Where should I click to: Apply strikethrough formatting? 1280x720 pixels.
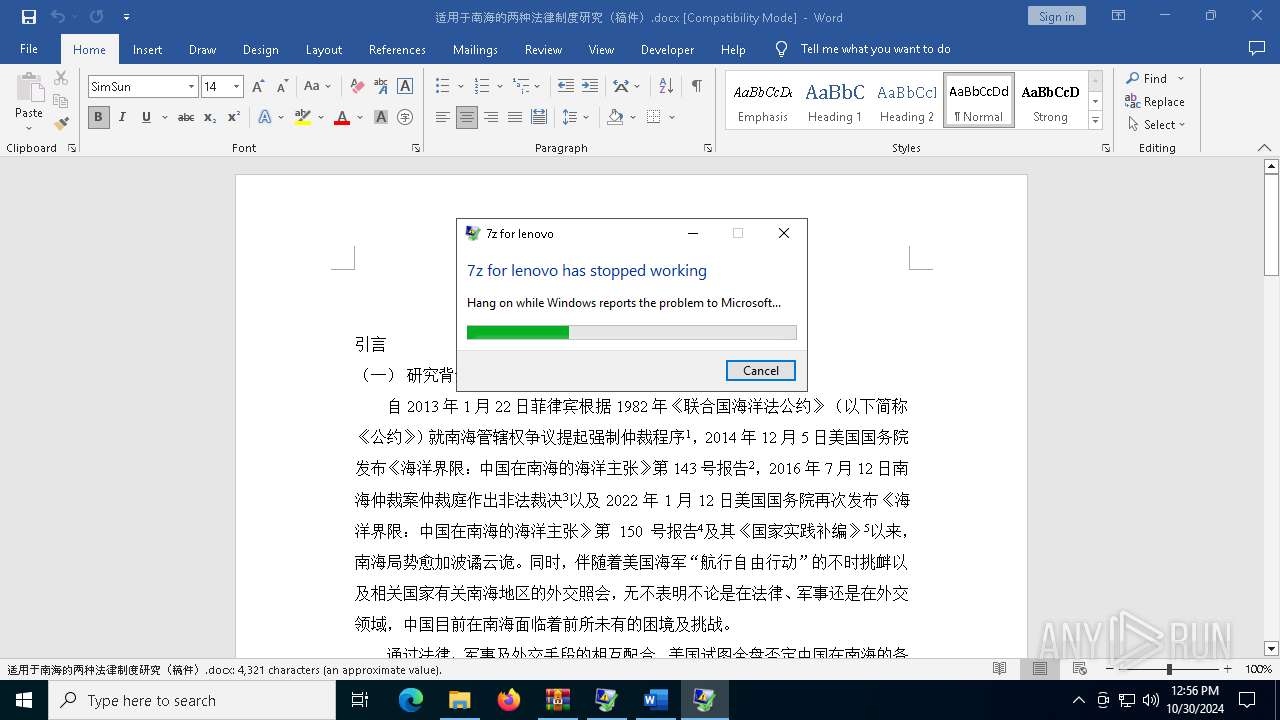pyautogui.click(x=186, y=117)
